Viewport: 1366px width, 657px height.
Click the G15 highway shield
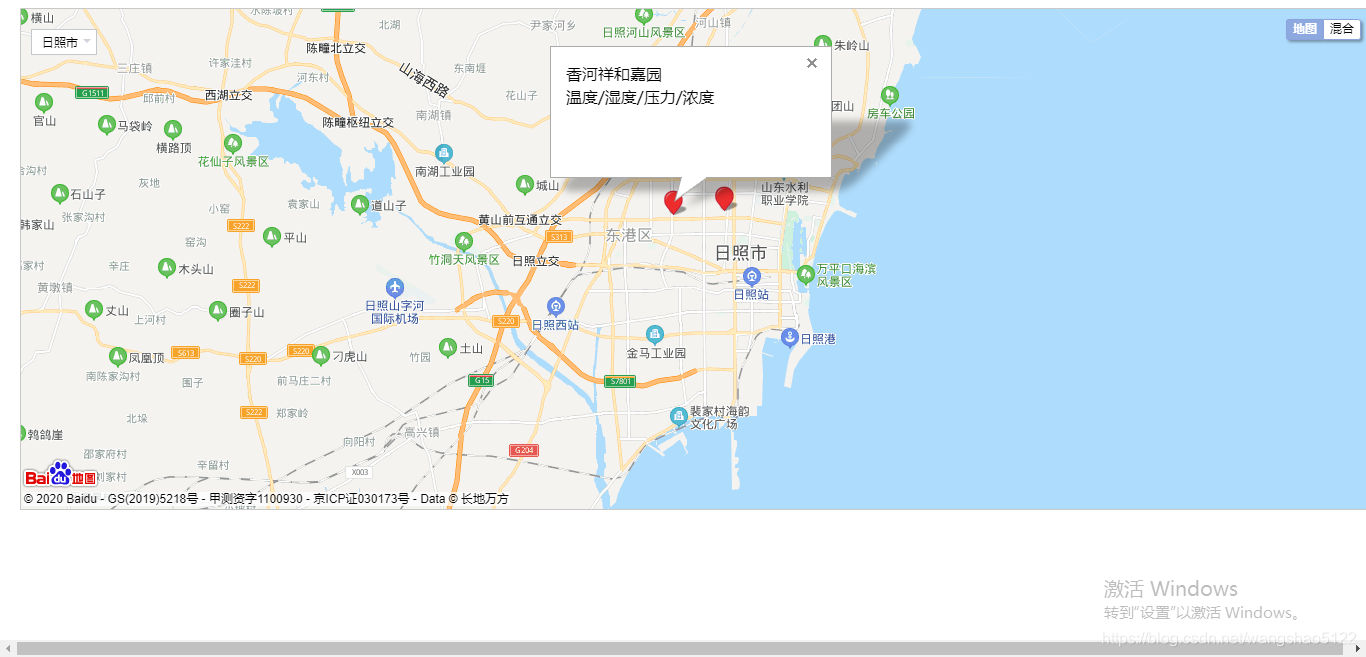click(482, 380)
